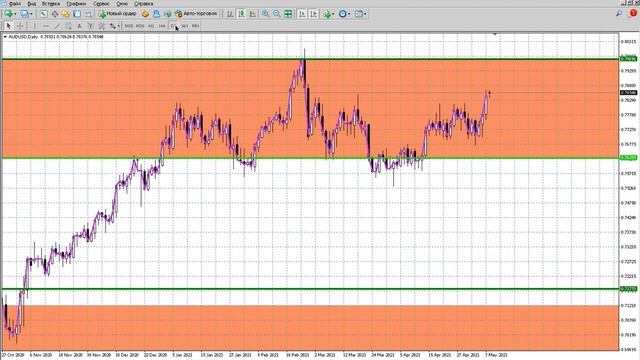This screenshot has height=360, width=640.
Task: Toggle the Terminal panel
Action: point(77,14)
